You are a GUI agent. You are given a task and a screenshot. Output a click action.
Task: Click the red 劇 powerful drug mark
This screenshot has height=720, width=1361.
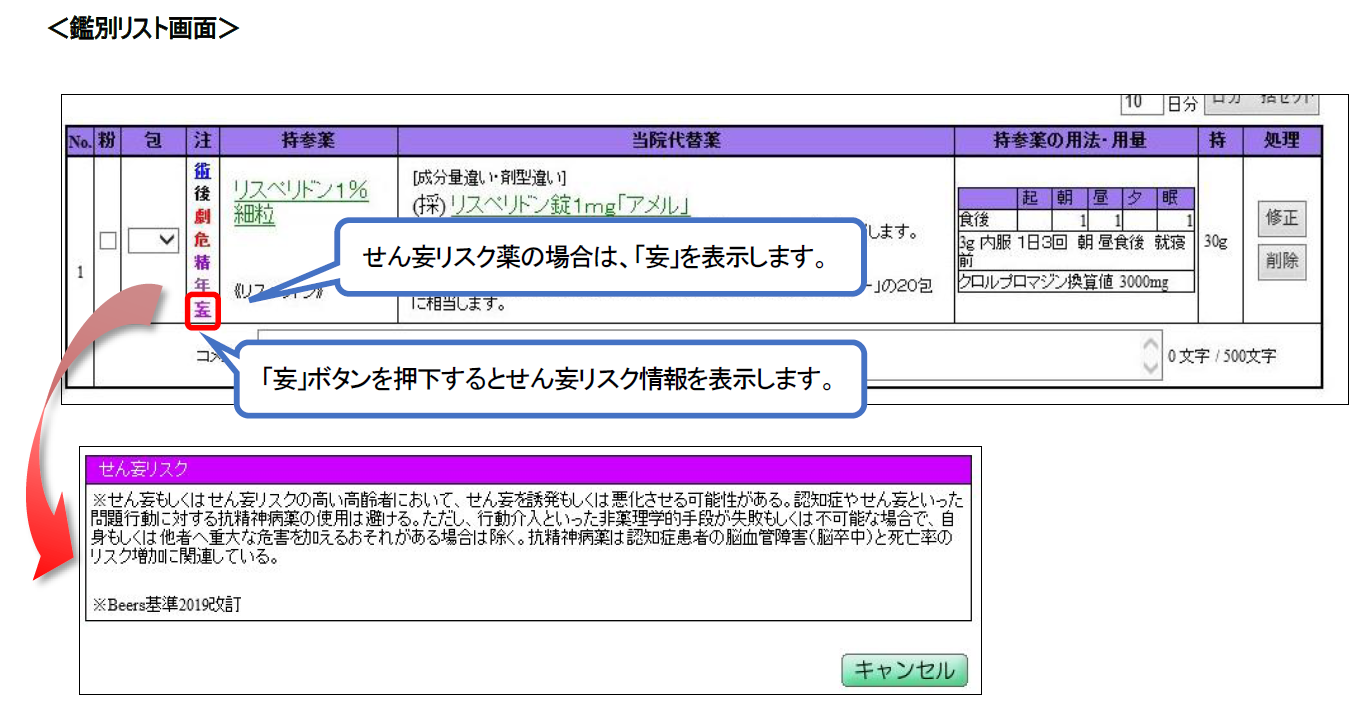[203, 217]
